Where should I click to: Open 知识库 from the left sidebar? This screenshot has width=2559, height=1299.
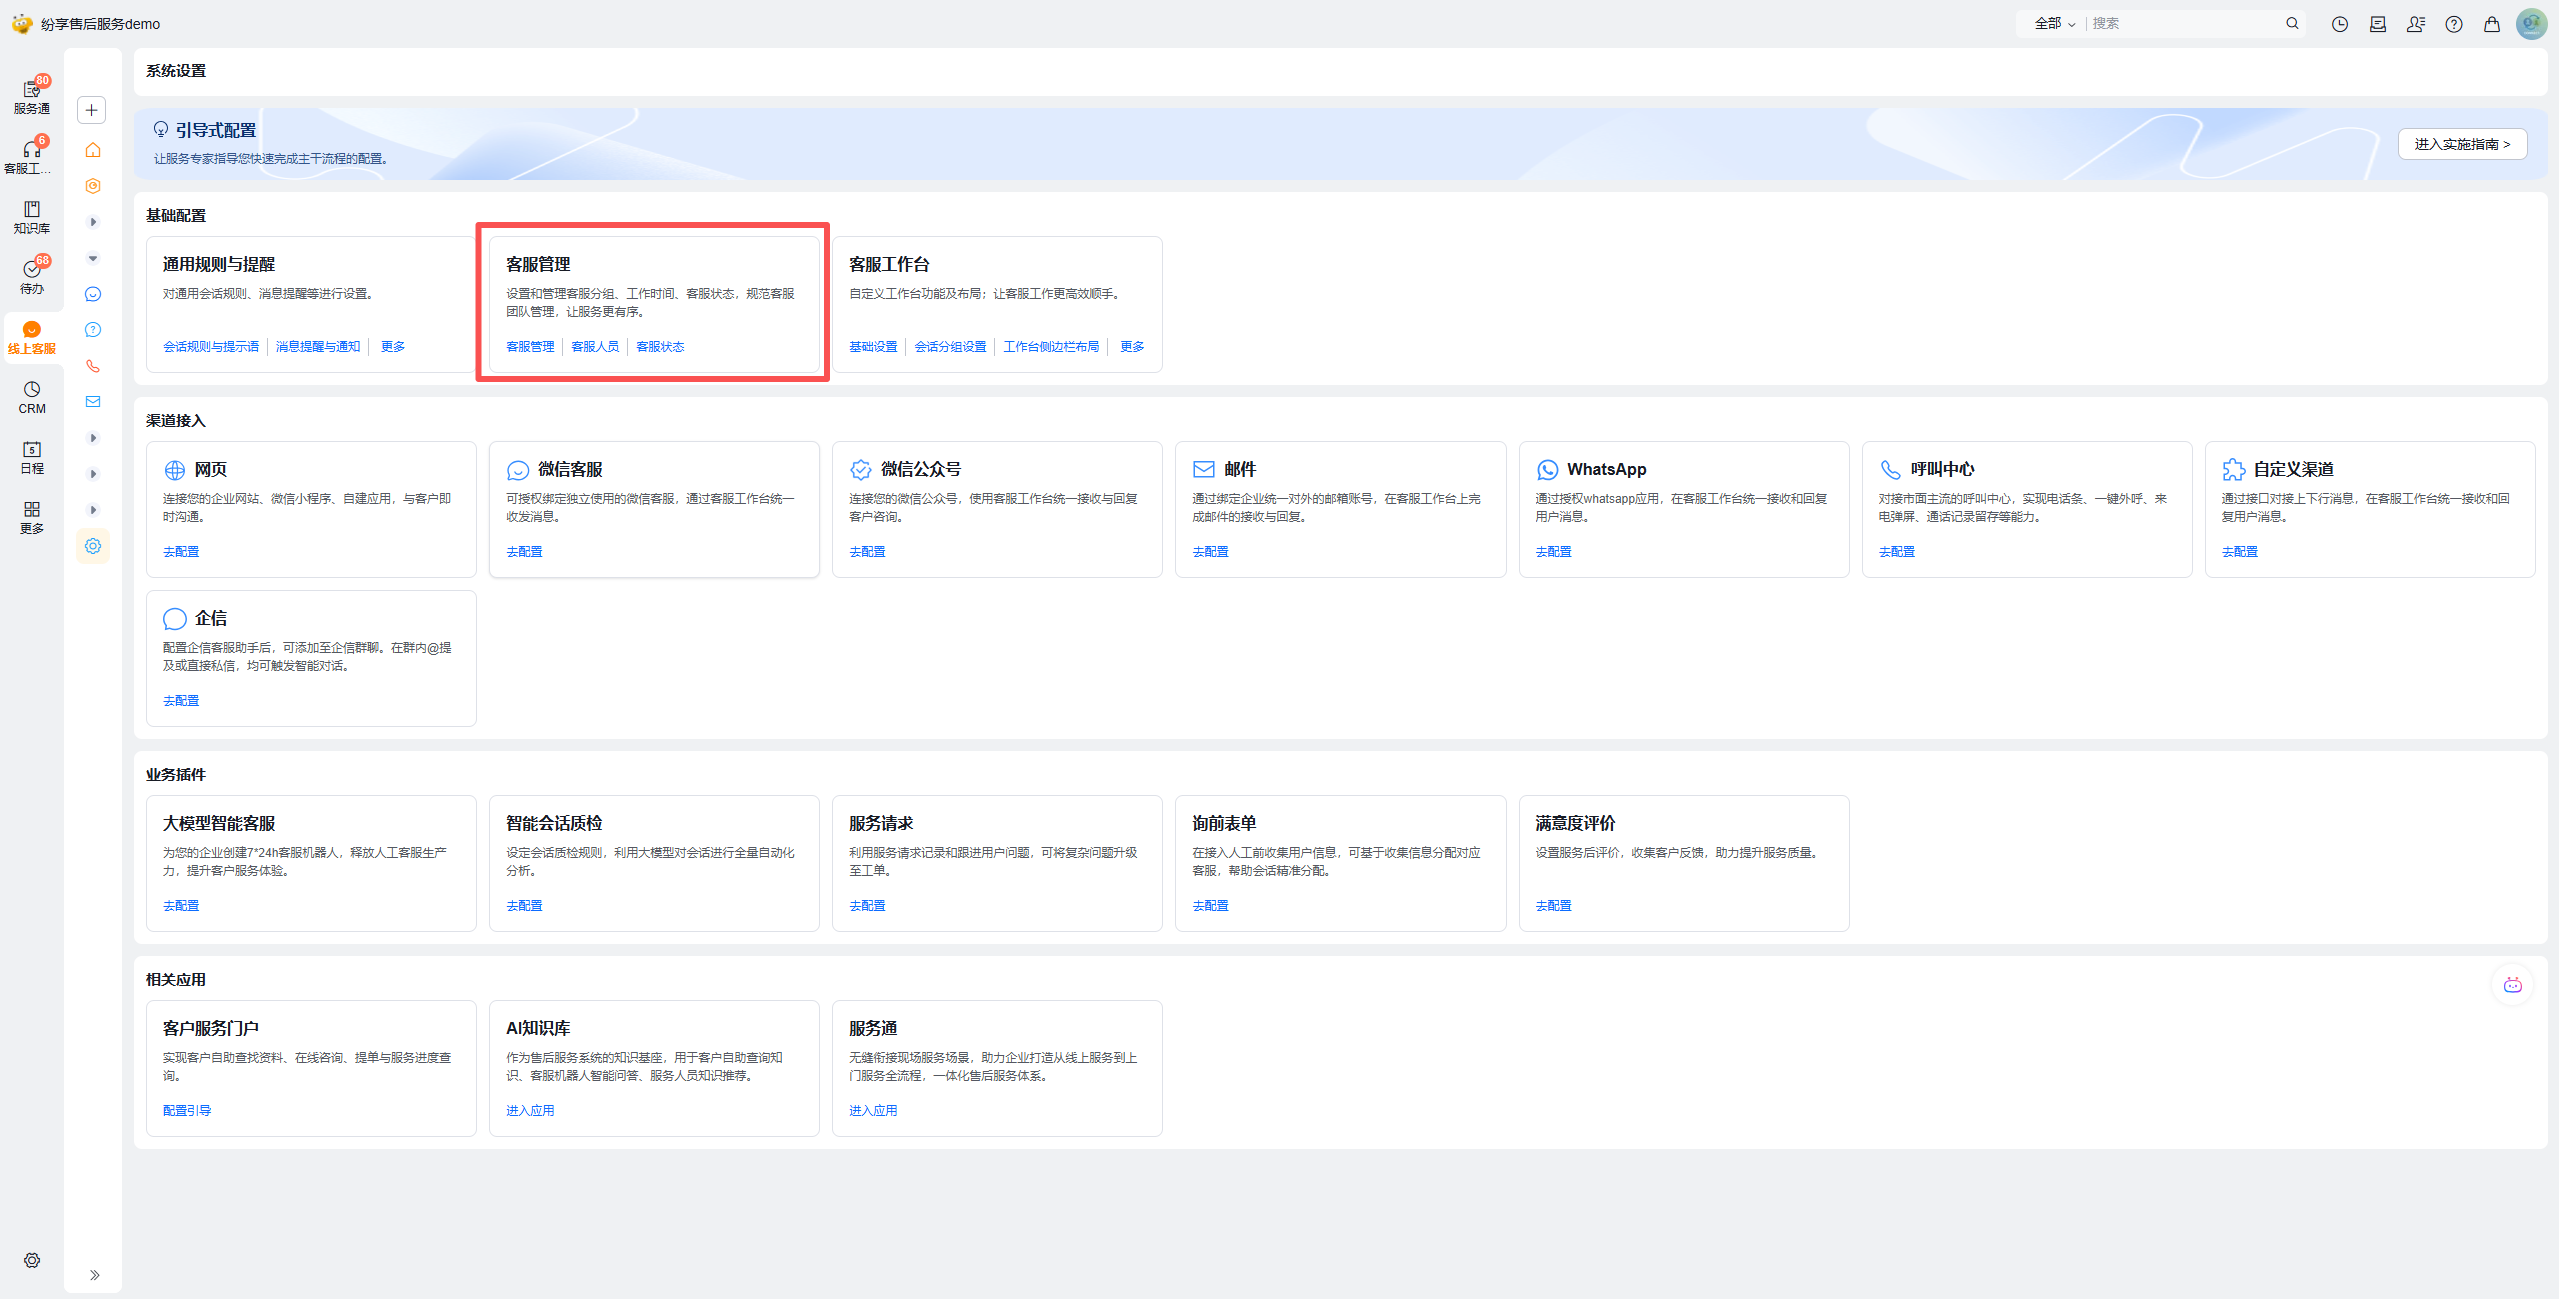pos(31,216)
